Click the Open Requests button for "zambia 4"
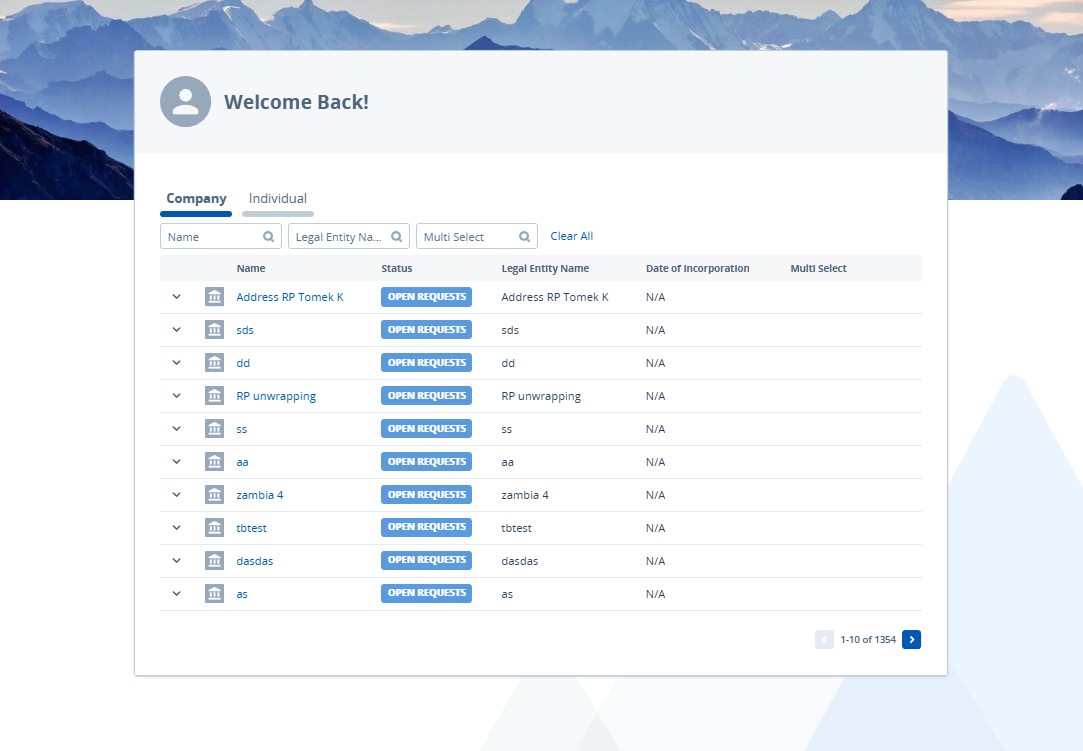This screenshot has height=751, width=1083. point(426,494)
